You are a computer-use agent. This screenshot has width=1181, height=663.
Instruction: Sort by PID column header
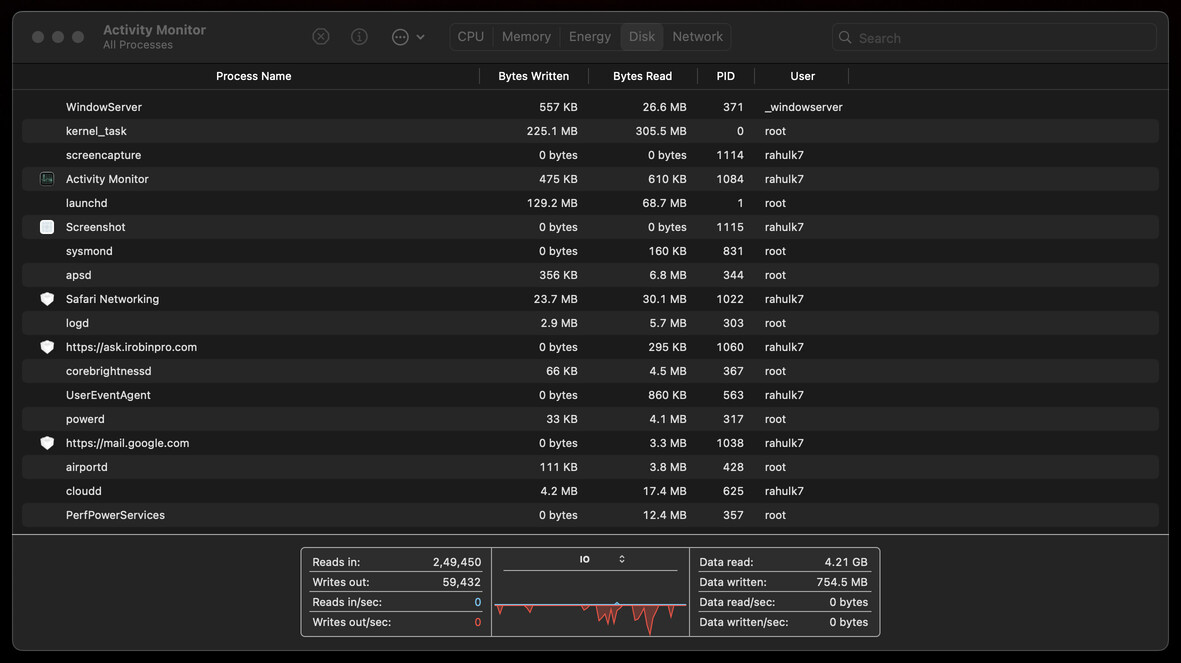pos(725,76)
